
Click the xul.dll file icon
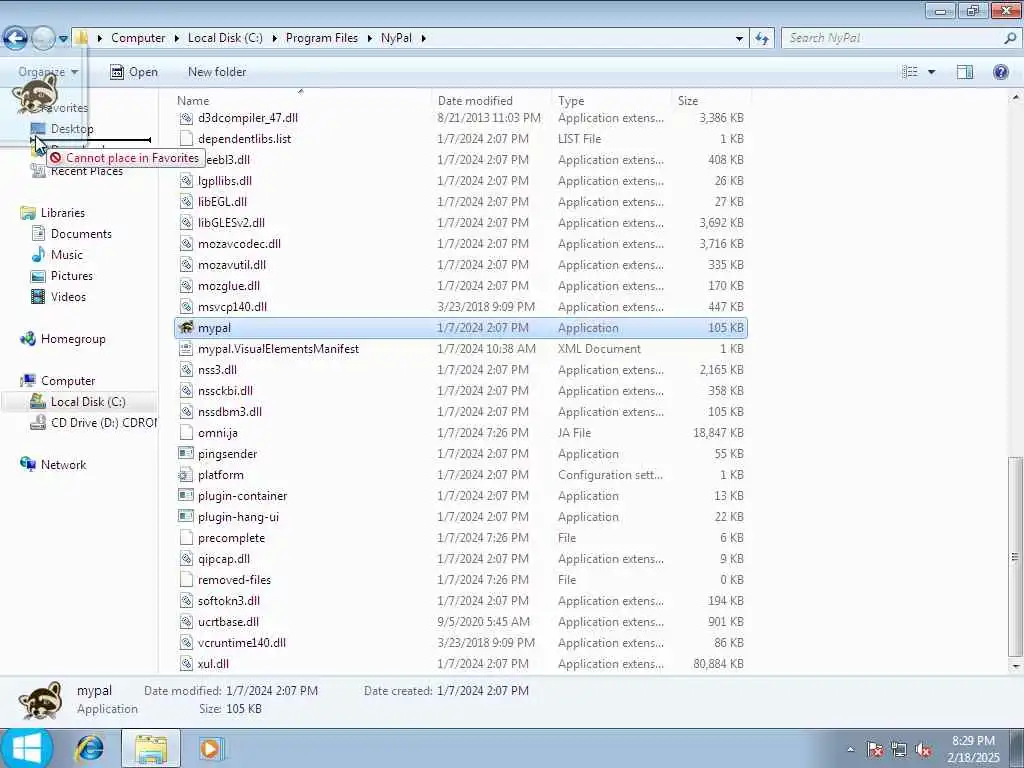tap(186, 664)
